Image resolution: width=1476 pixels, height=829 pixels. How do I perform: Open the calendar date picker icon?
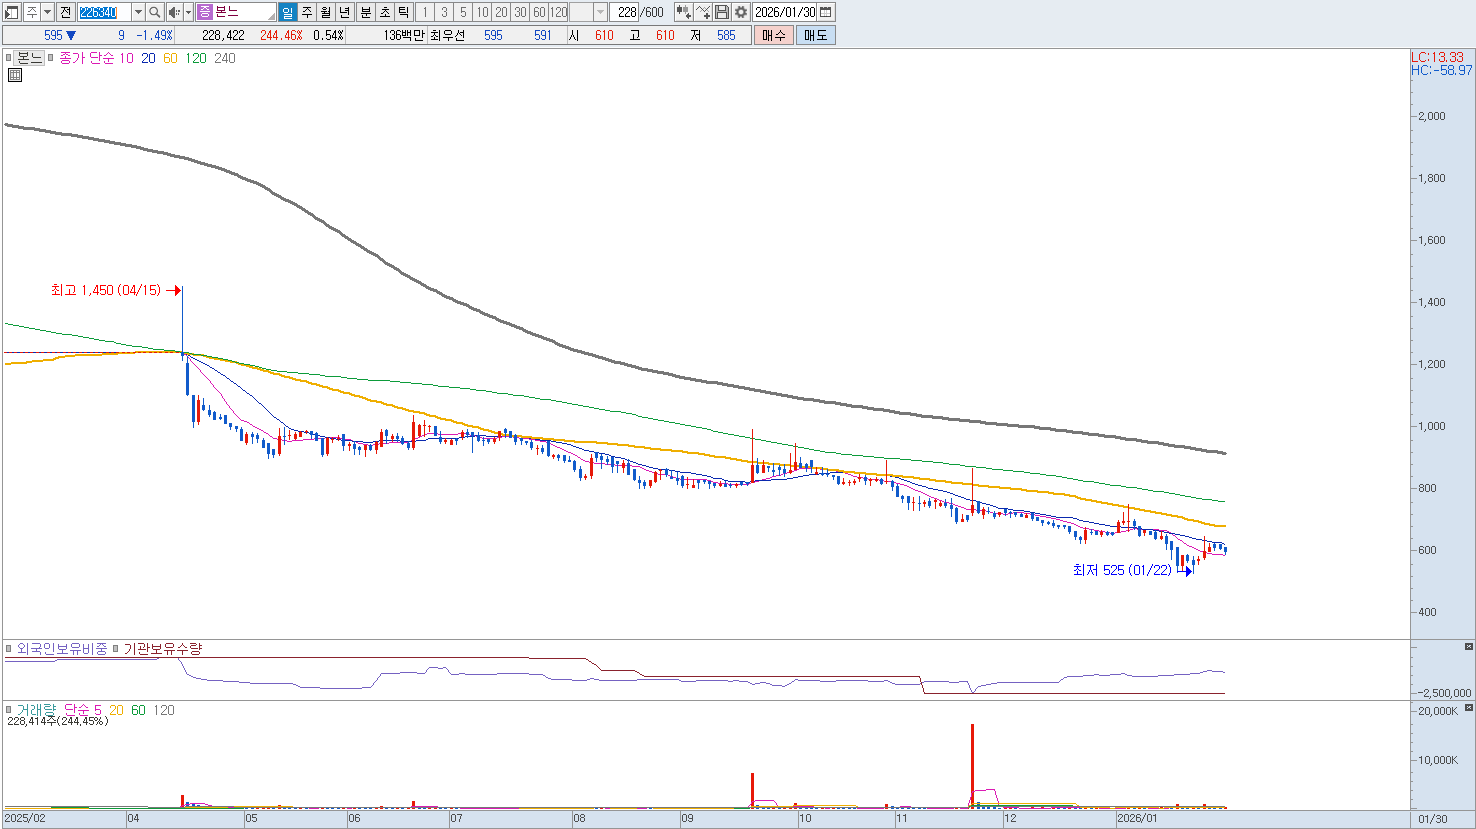click(x=826, y=12)
